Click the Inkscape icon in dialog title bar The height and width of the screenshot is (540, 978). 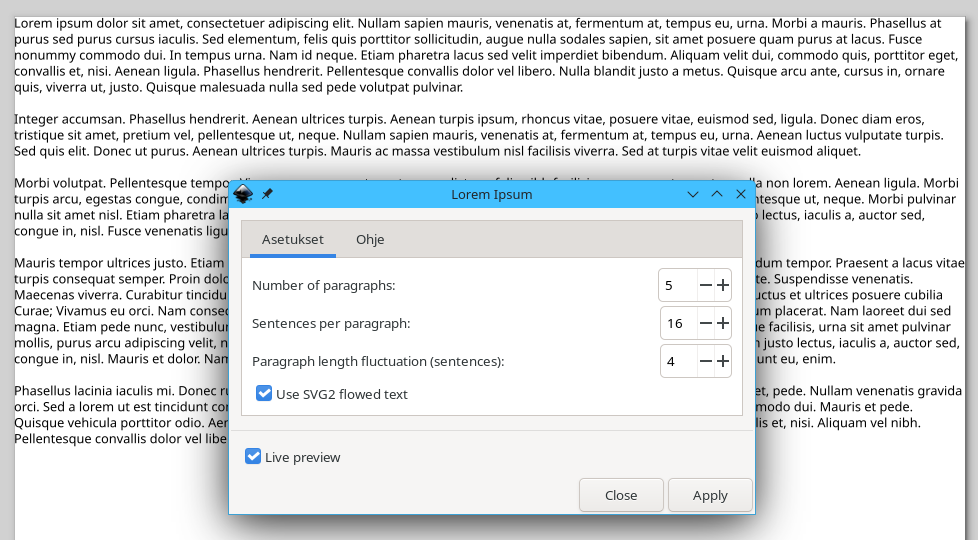(243, 194)
